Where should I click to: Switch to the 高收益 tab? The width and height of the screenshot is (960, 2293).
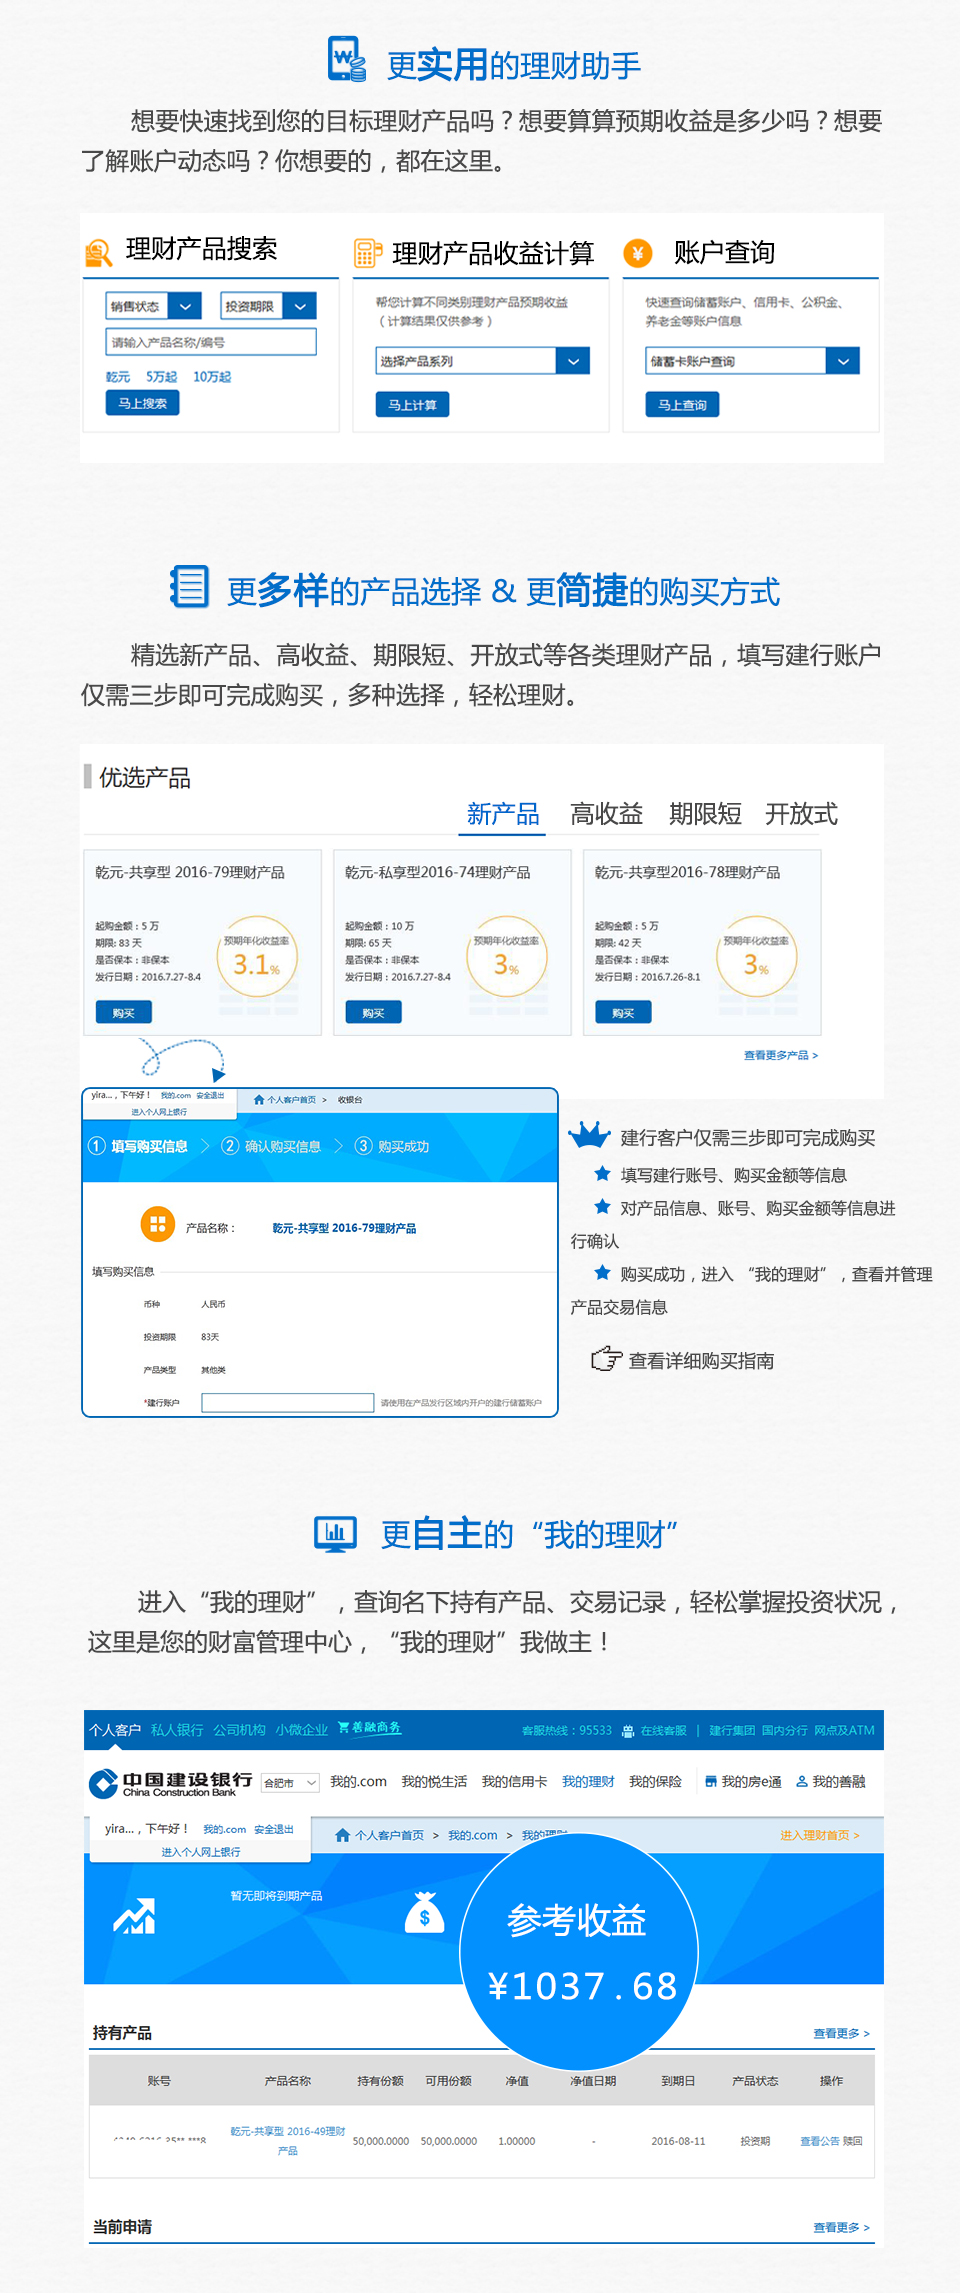pos(606,814)
